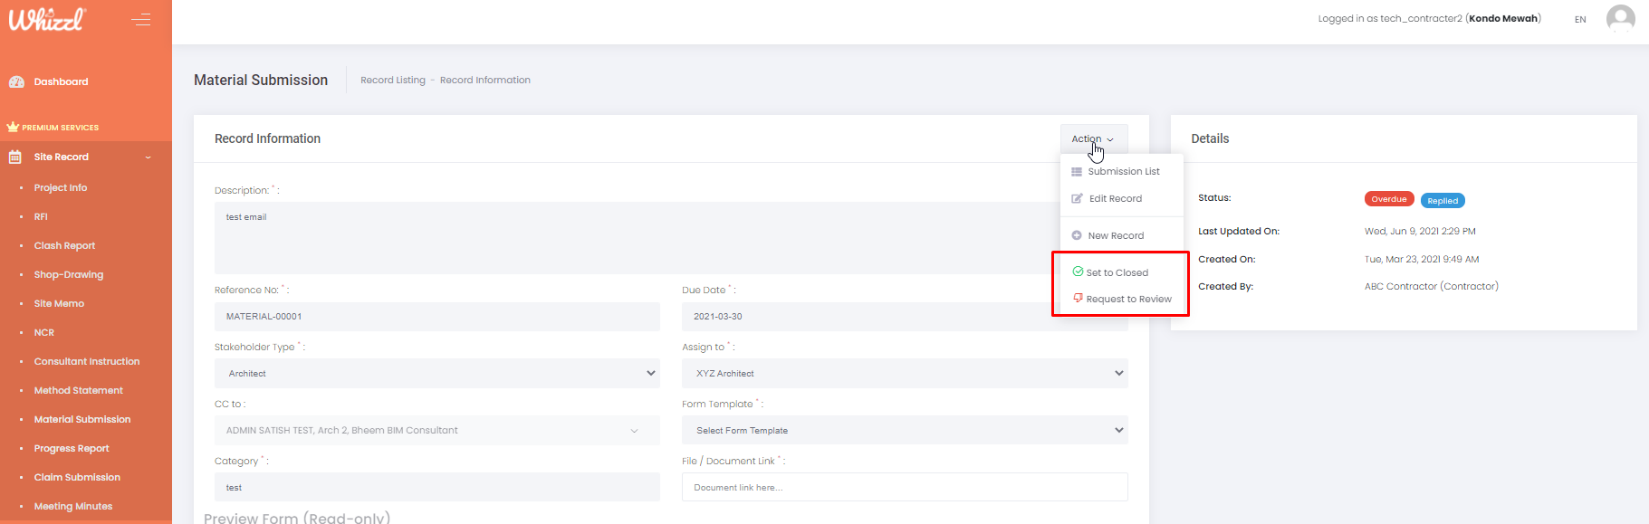The image size is (1649, 524).
Task: Click the Edit Record pencil icon
Action: click(1077, 199)
